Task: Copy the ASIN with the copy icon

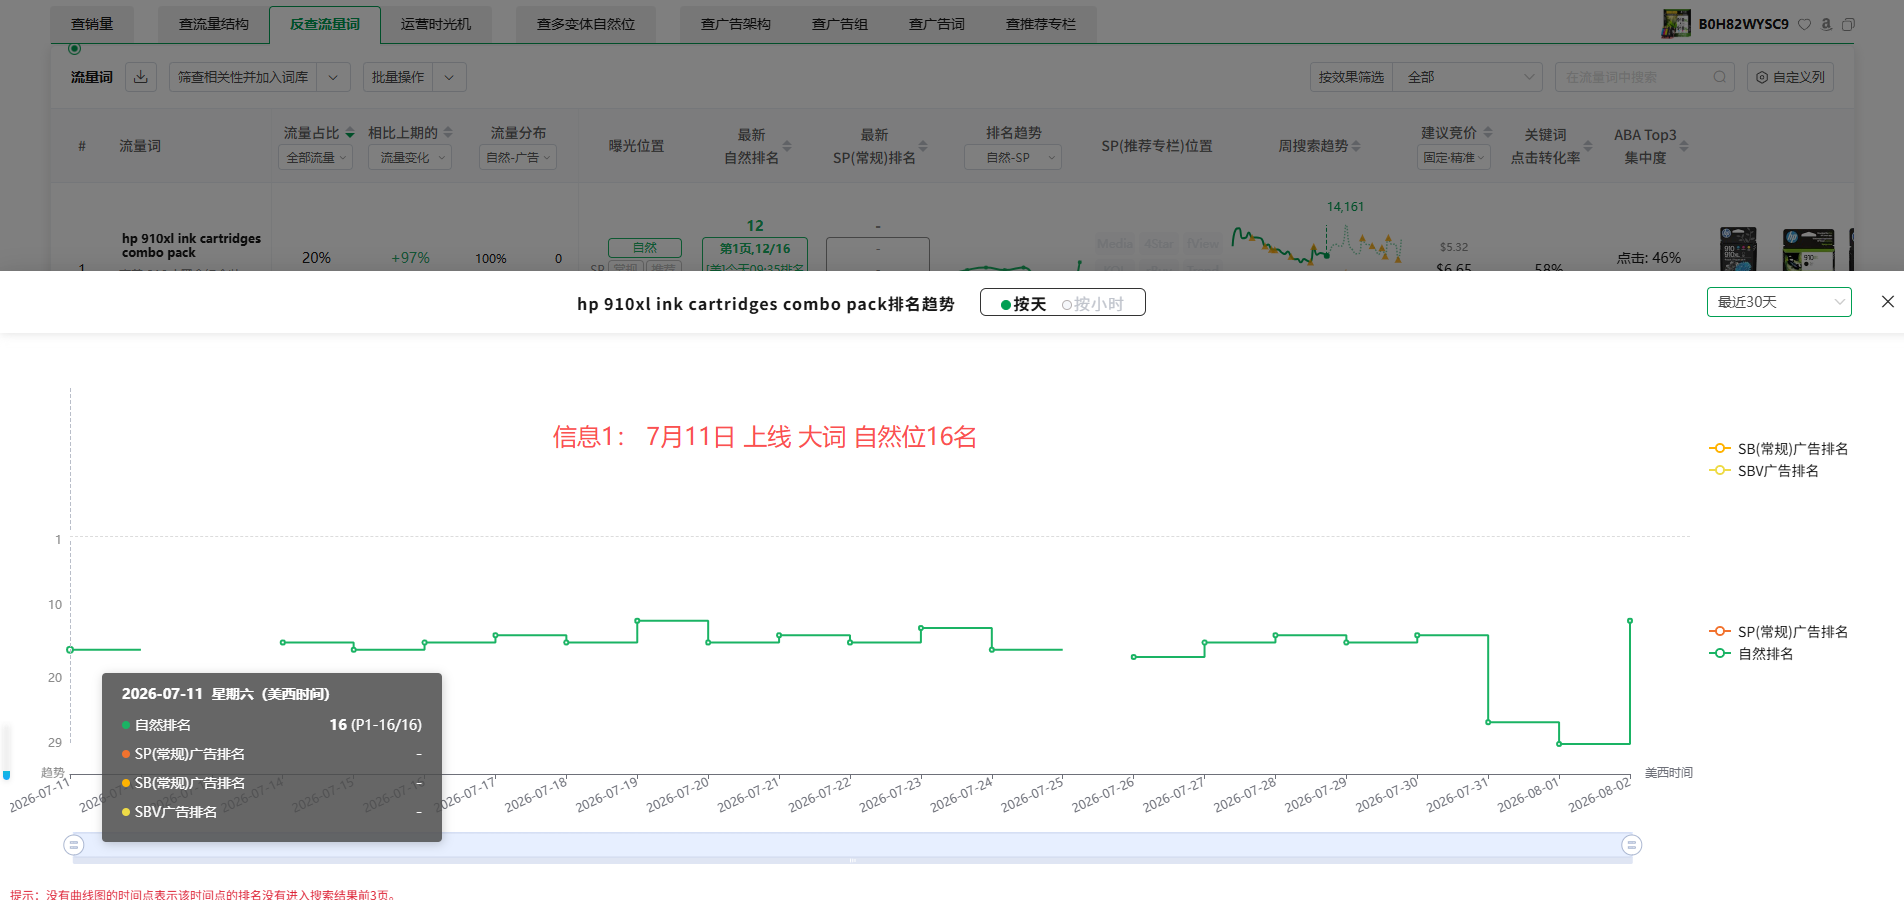Action: [x=1848, y=24]
